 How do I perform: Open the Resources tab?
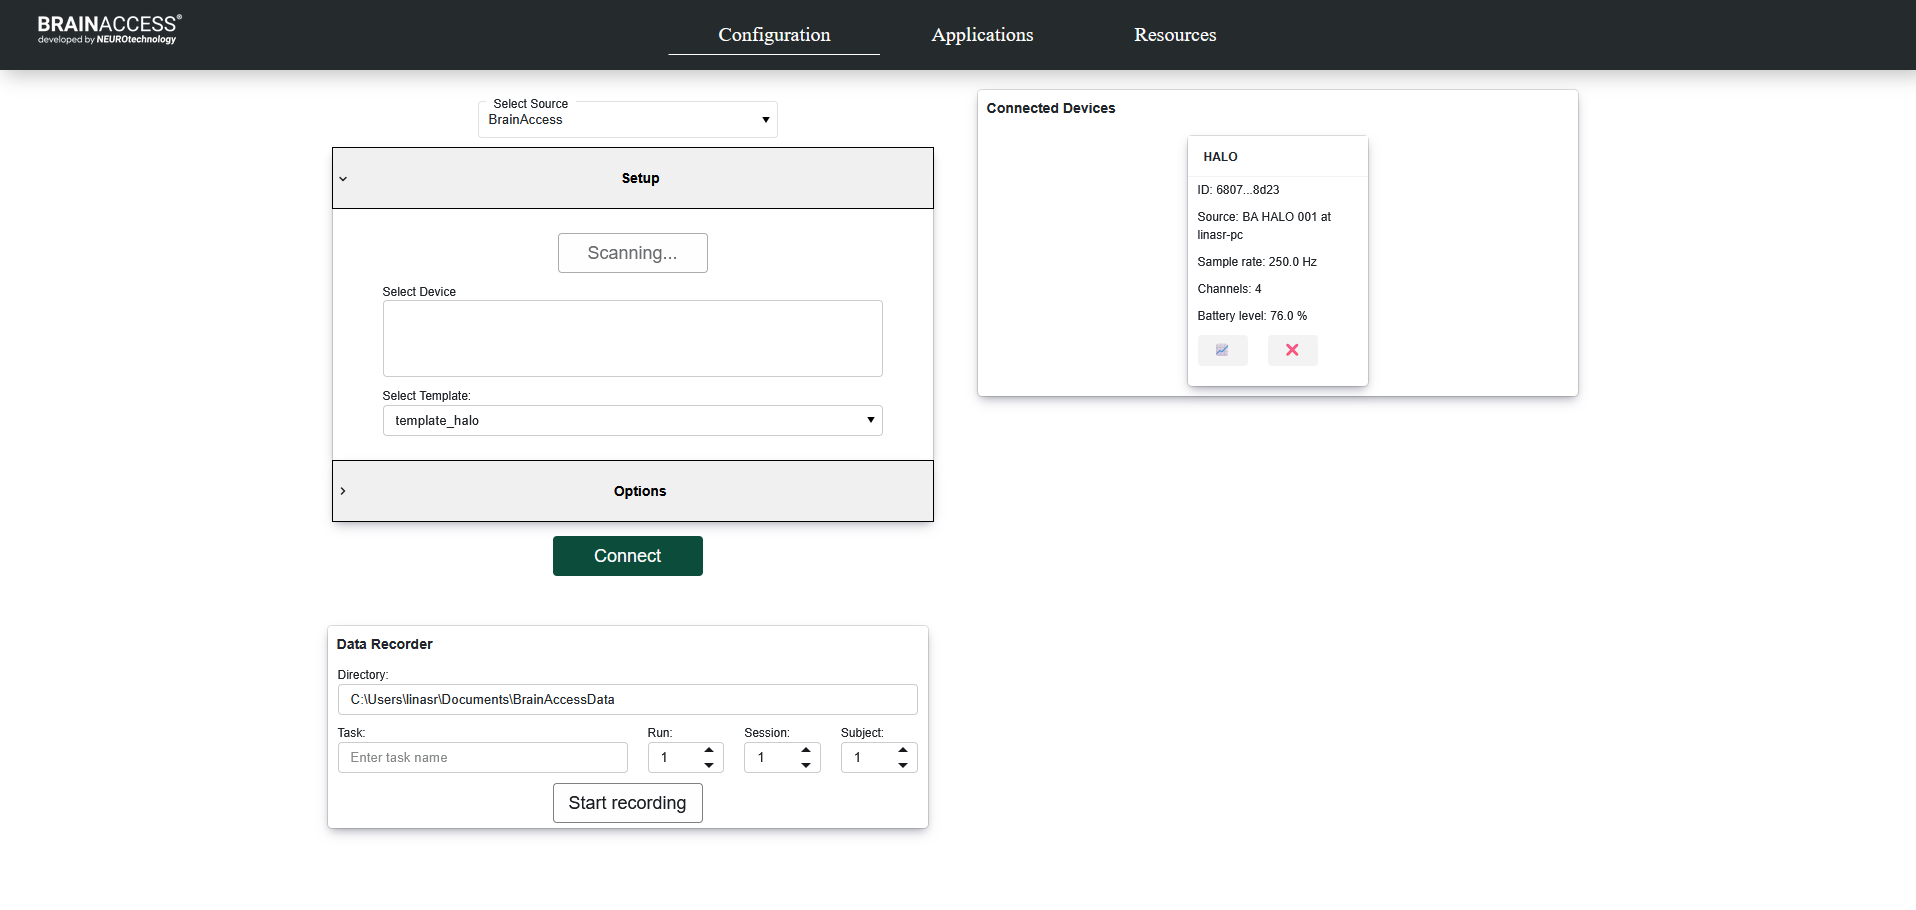1174,35
